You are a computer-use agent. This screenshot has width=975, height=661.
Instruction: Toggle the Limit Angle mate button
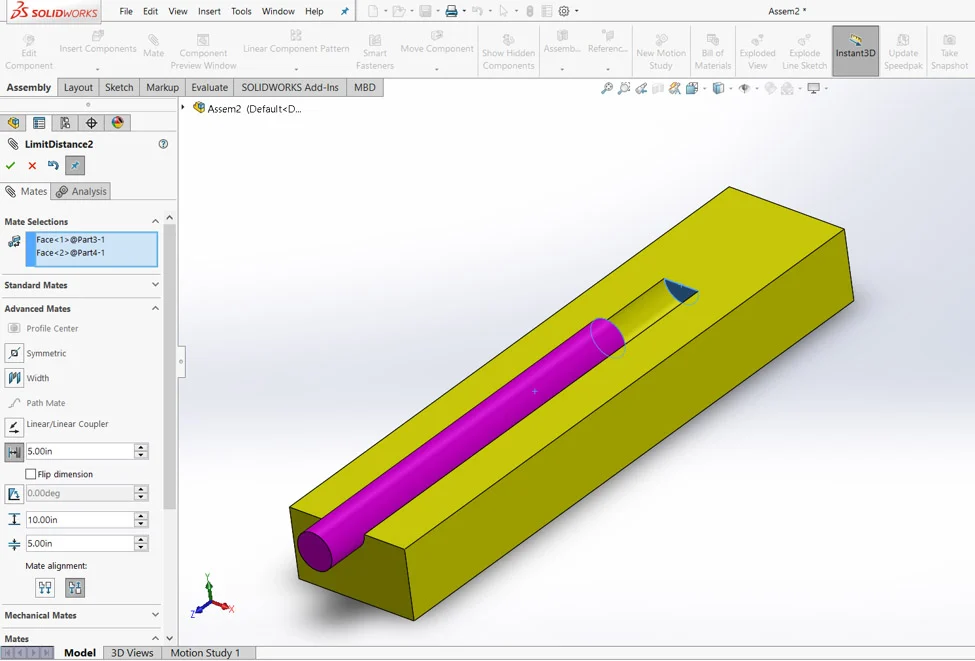coord(14,494)
